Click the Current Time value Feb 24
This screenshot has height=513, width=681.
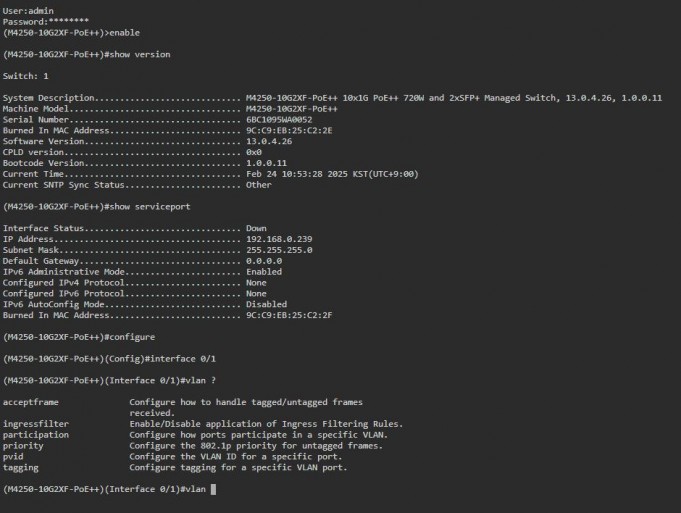click(332, 174)
